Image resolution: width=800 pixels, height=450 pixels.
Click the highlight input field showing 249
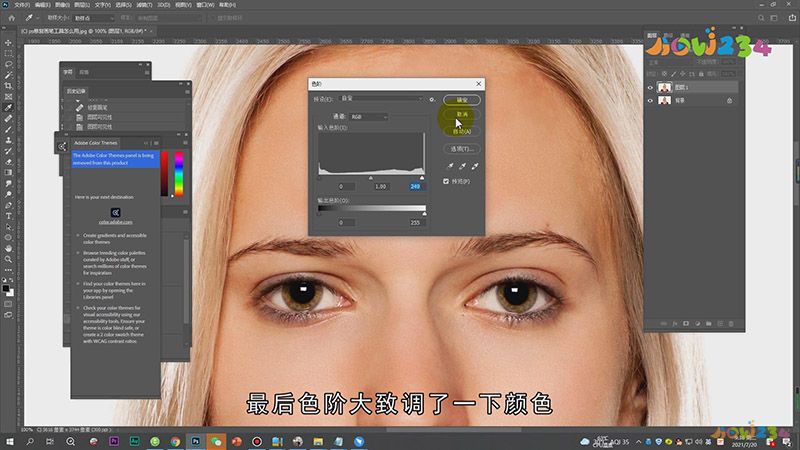[x=416, y=187]
